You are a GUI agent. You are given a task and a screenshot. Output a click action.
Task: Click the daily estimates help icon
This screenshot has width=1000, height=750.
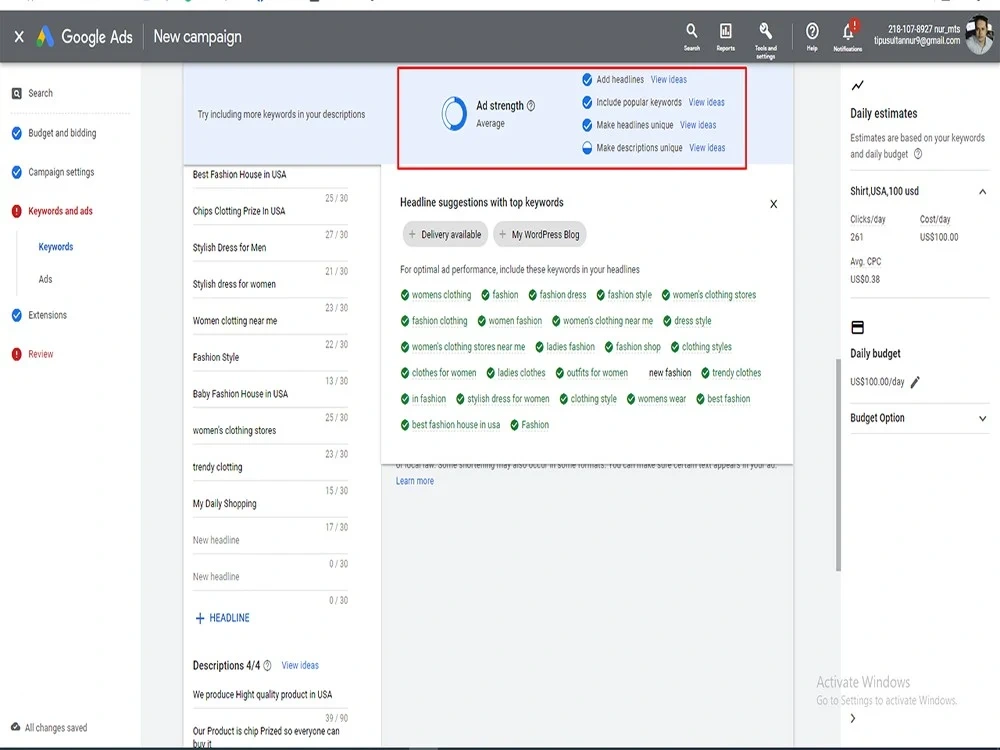coord(918,154)
